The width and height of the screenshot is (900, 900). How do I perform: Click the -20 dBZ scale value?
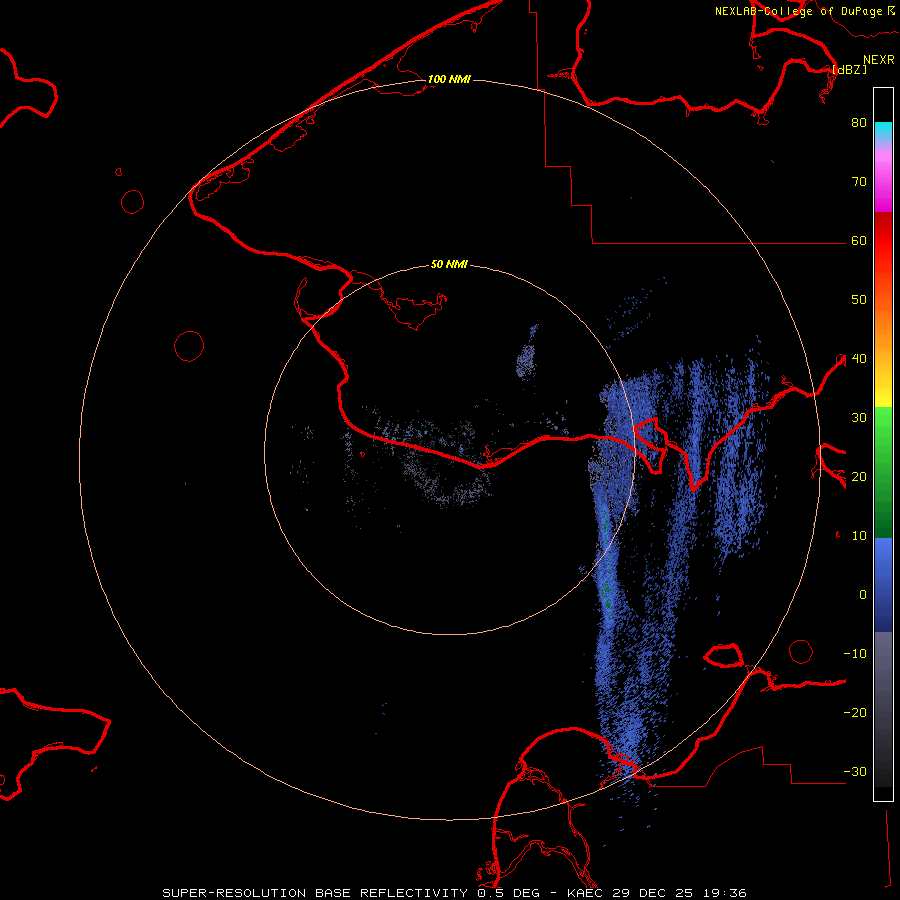[855, 713]
